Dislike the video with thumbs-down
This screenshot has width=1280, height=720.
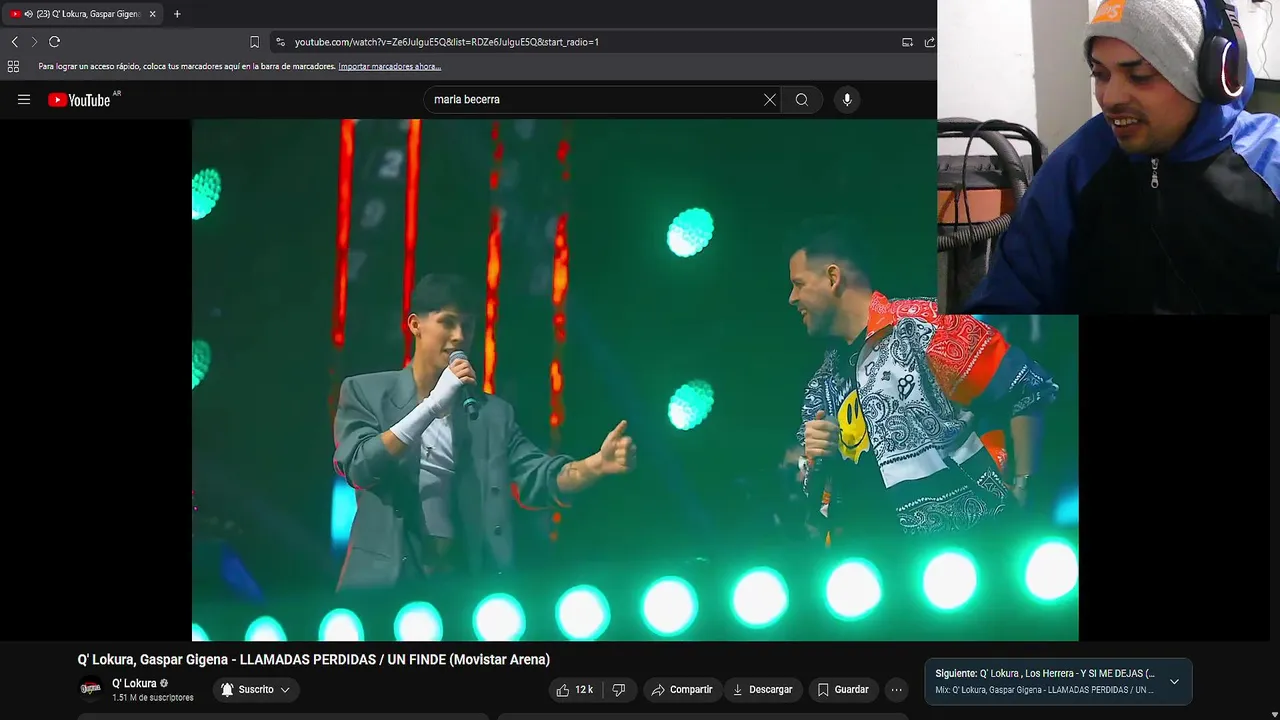point(619,689)
